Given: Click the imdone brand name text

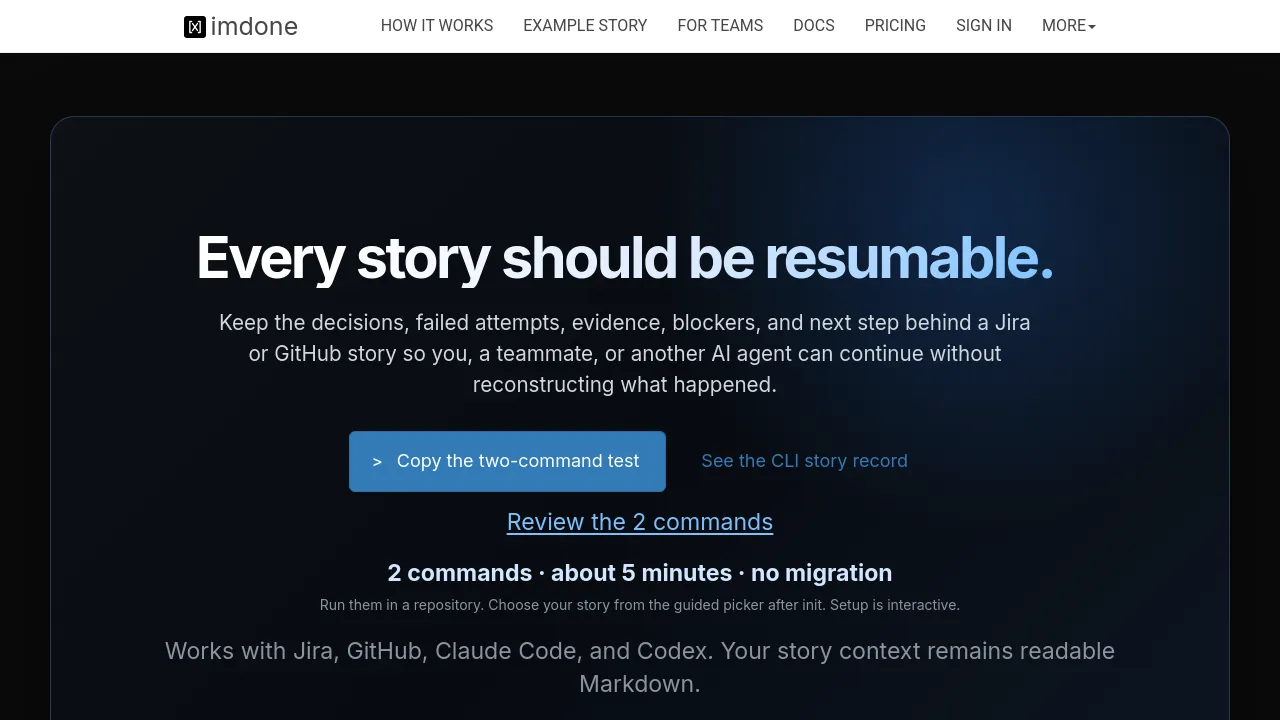Looking at the screenshot, I should 254,27.
